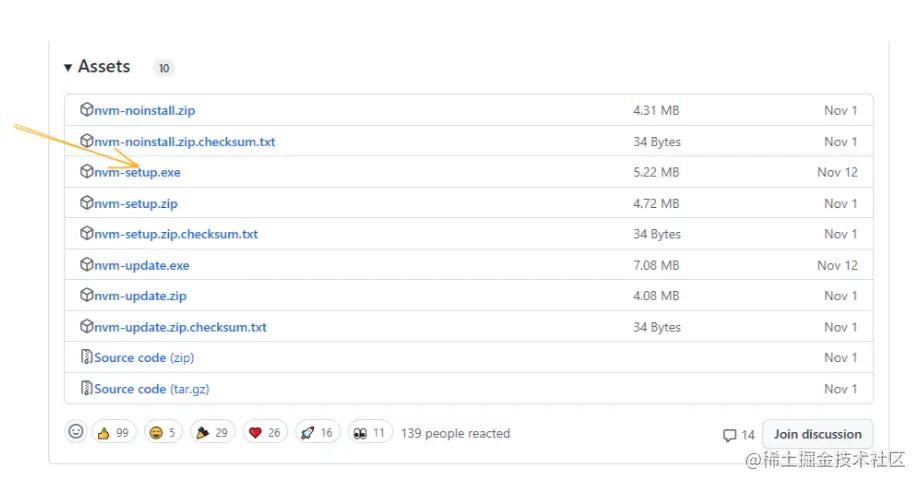Open nvm-update.zip.checksum.txt link

point(181,327)
